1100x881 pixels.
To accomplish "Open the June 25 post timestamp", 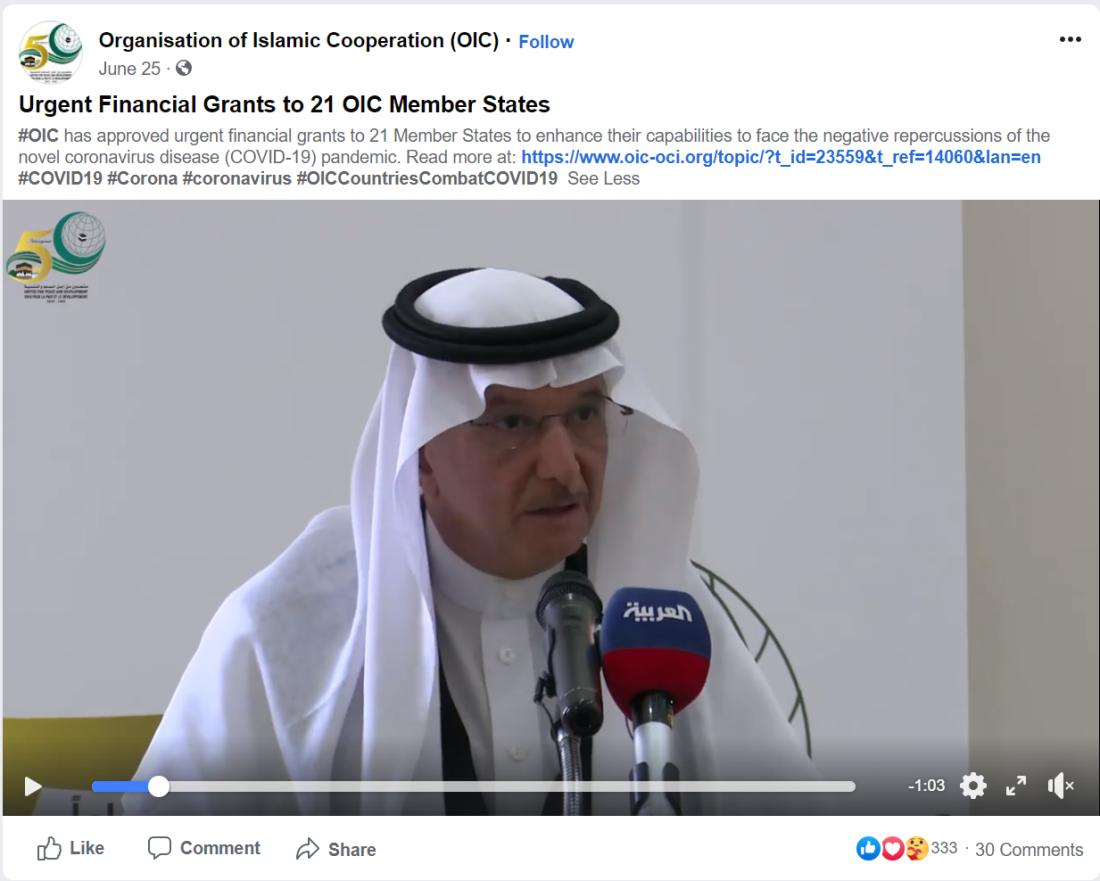I will coord(129,69).
